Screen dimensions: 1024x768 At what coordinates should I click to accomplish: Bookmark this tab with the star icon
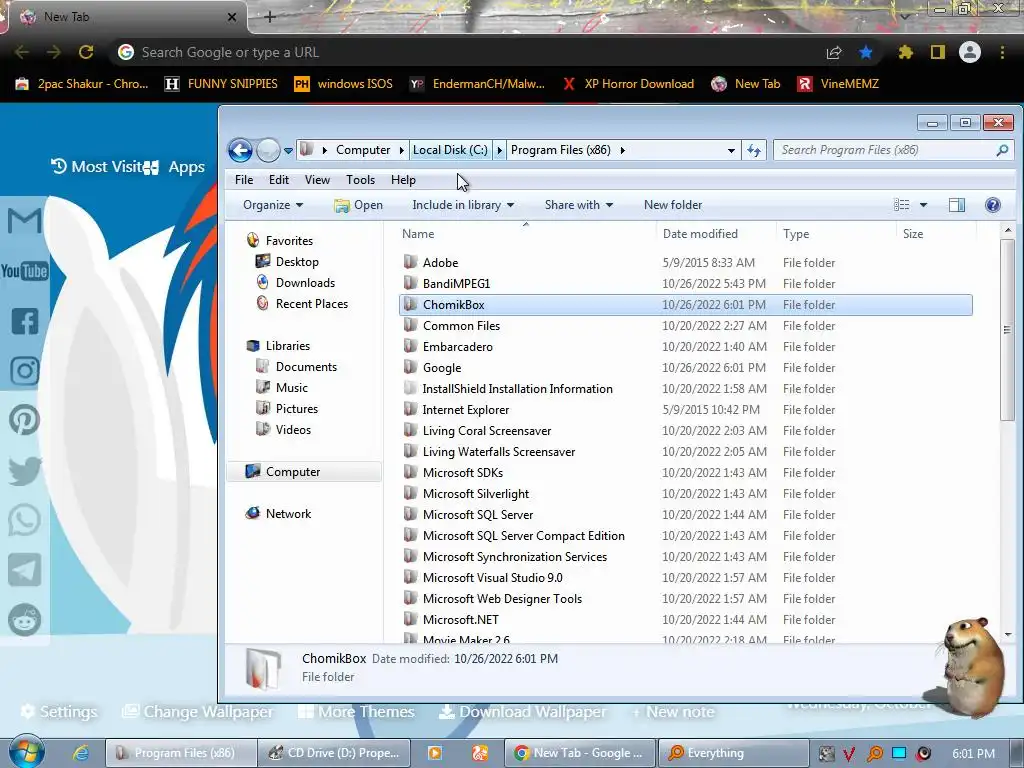866,52
